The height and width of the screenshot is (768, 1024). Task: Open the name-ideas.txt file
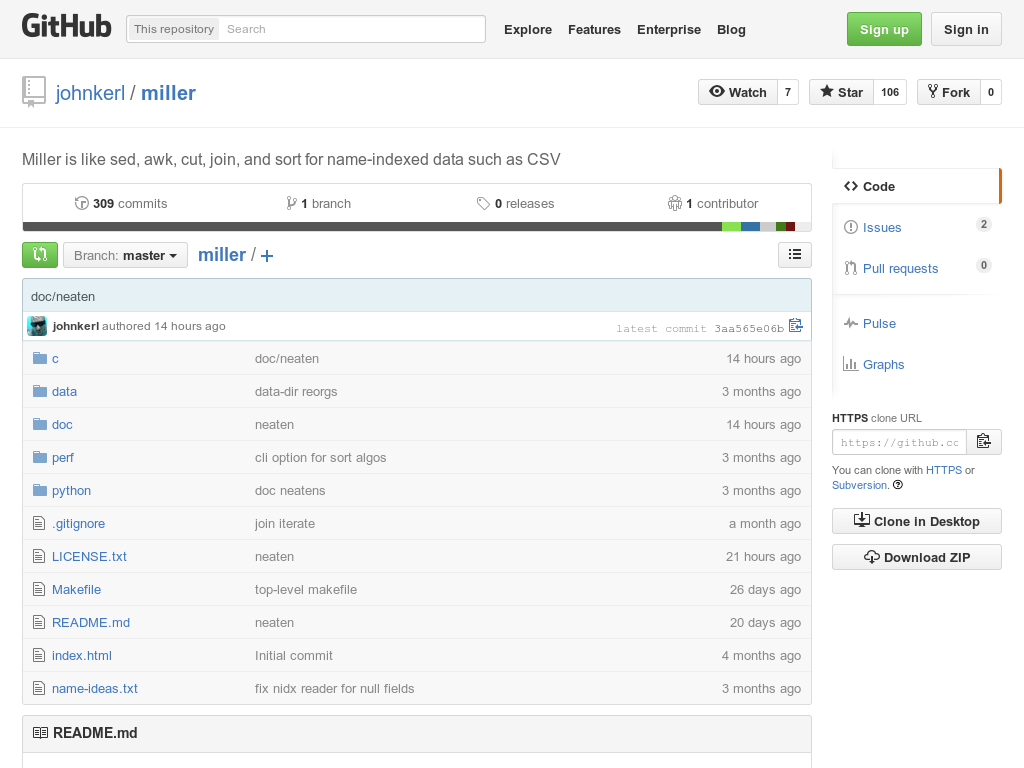click(x=95, y=688)
